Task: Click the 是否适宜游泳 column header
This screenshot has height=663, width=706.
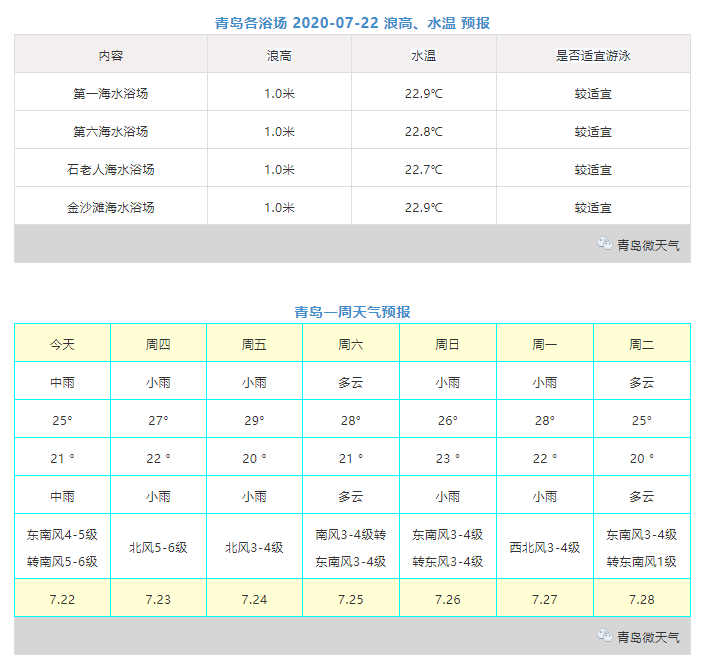Action: coord(593,56)
